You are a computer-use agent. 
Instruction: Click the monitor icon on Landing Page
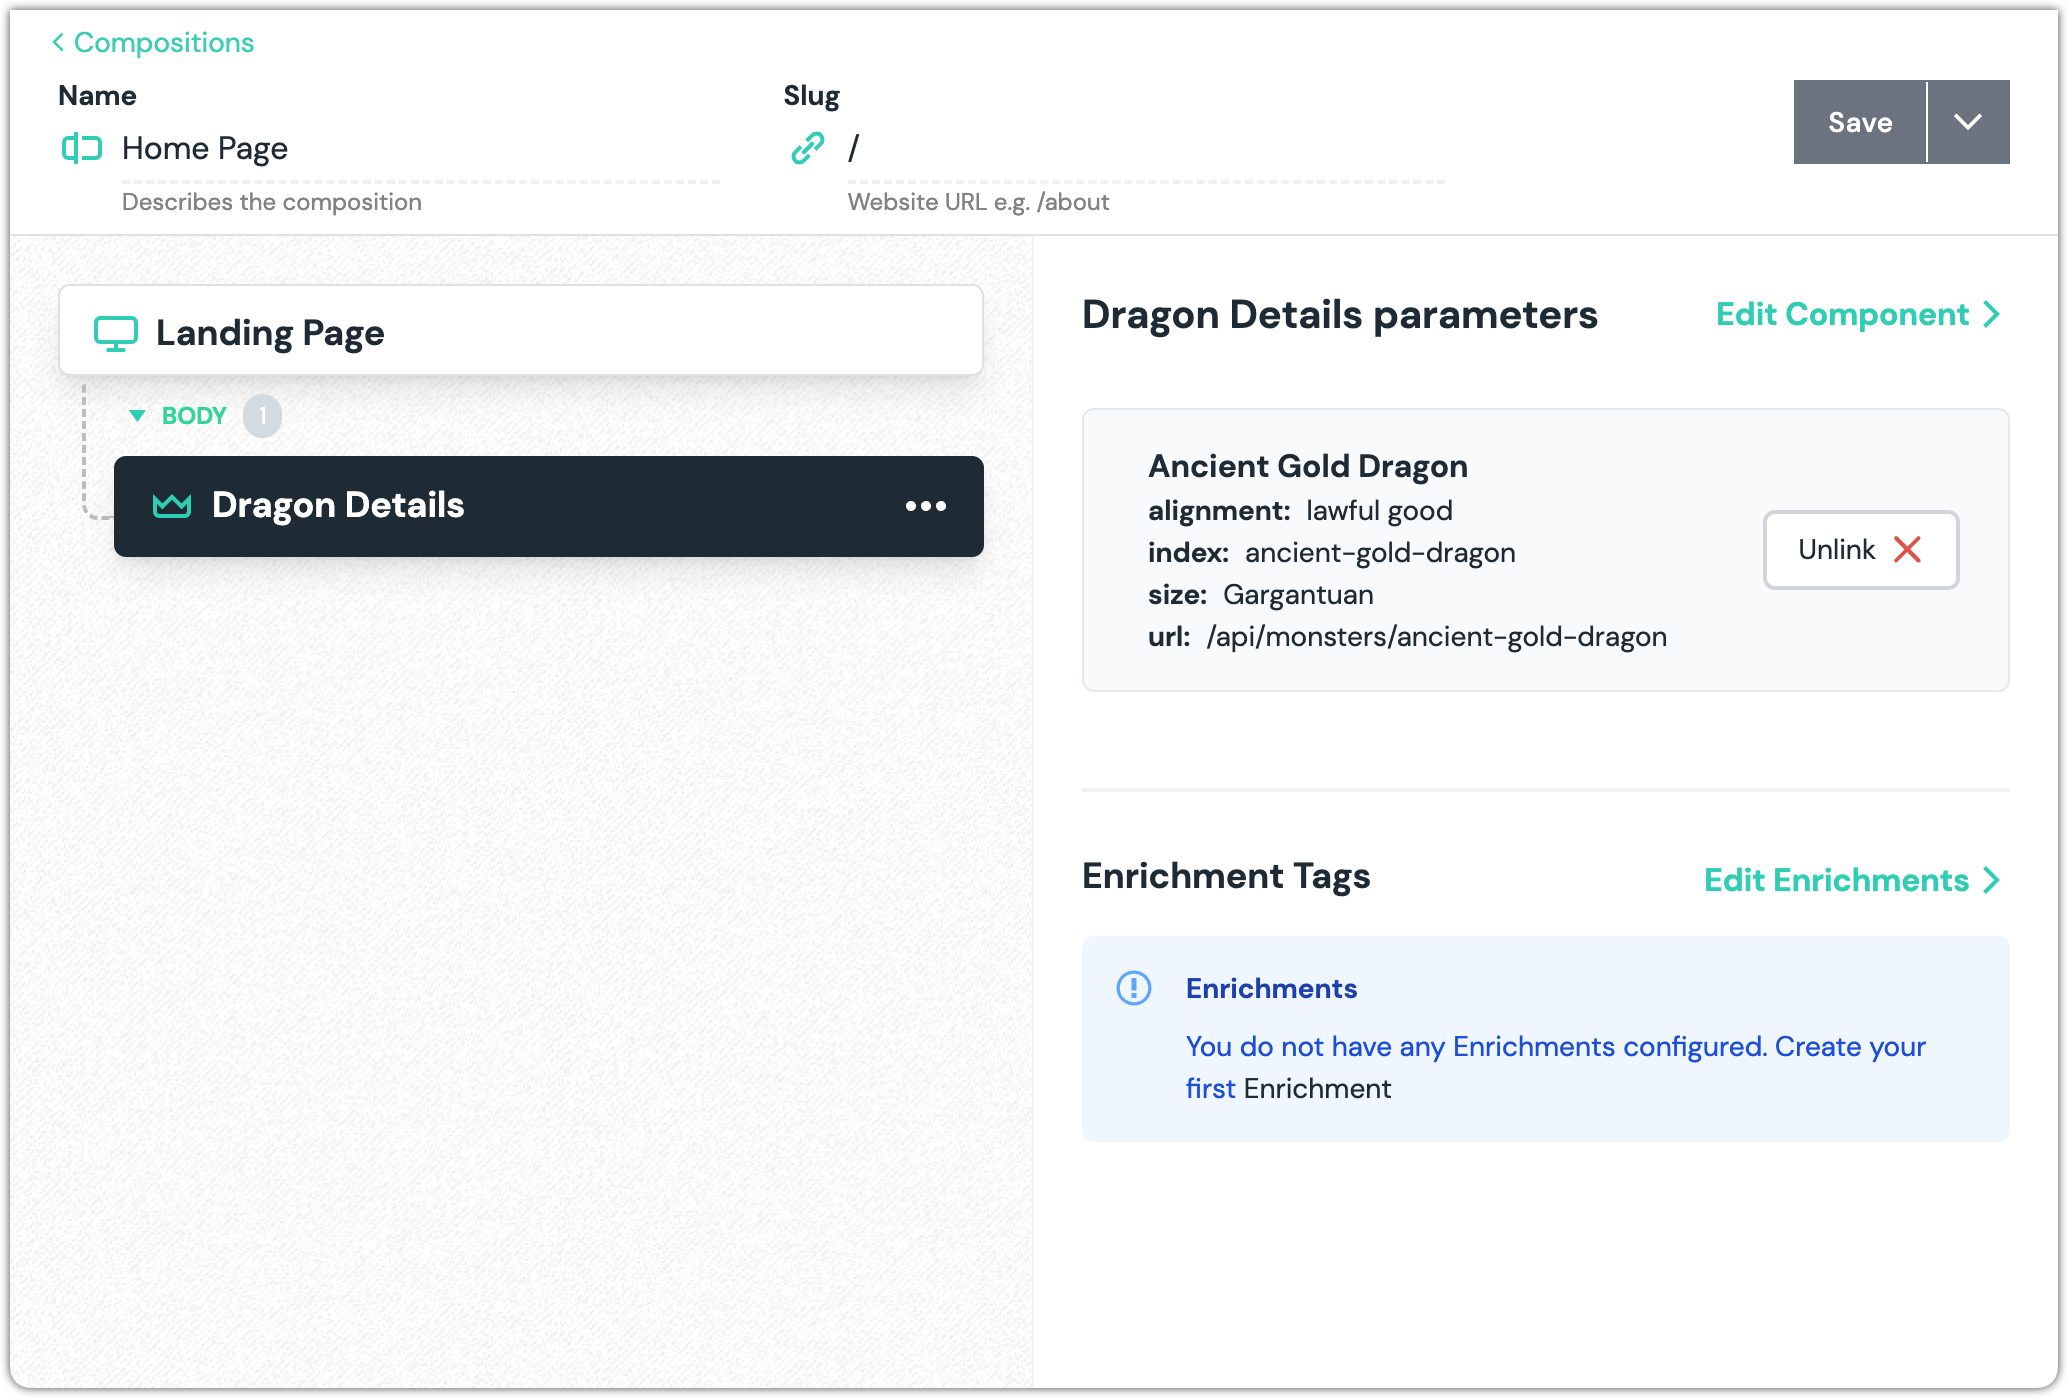(x=116, y=333)
